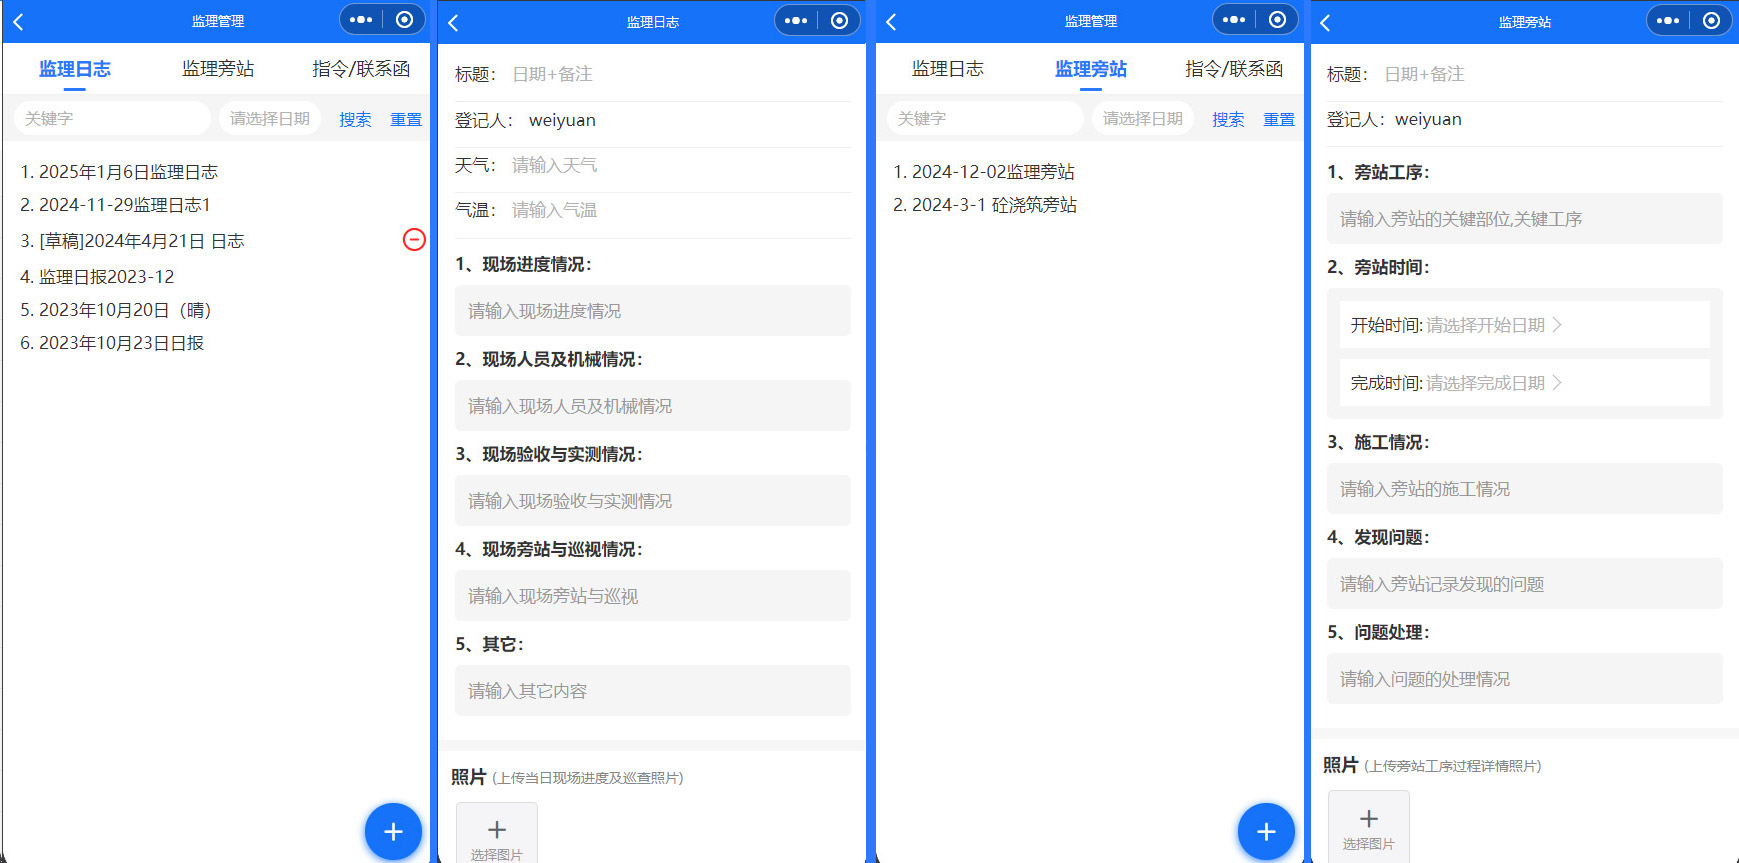
Task: Open date picker above 2024-12-02监理旁站 entry
Action: (x=1142, y=119)
